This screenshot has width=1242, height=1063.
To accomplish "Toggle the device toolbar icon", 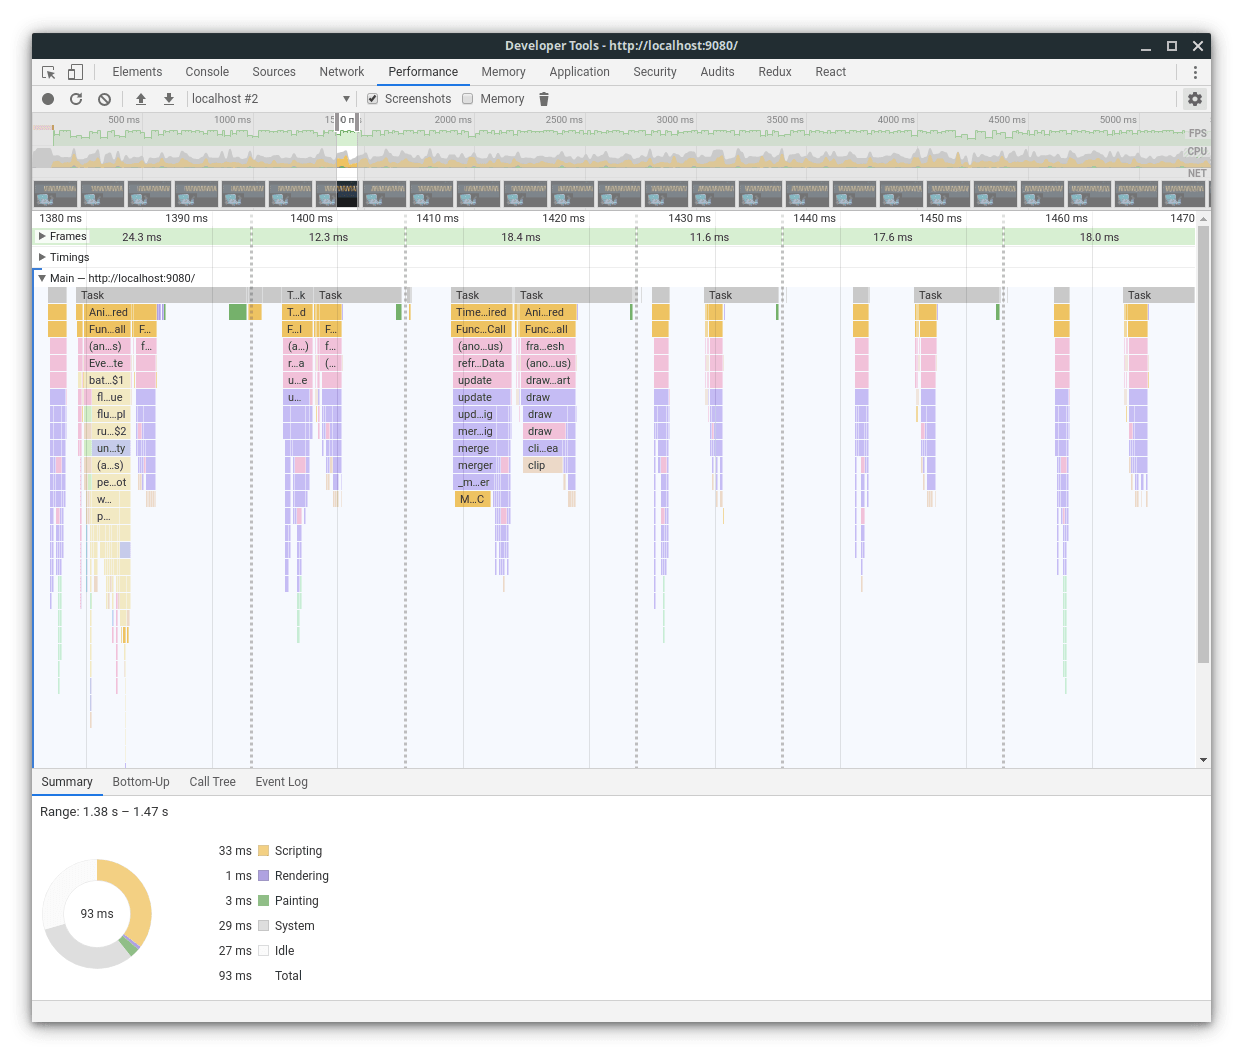I will [x=75, y=72].
